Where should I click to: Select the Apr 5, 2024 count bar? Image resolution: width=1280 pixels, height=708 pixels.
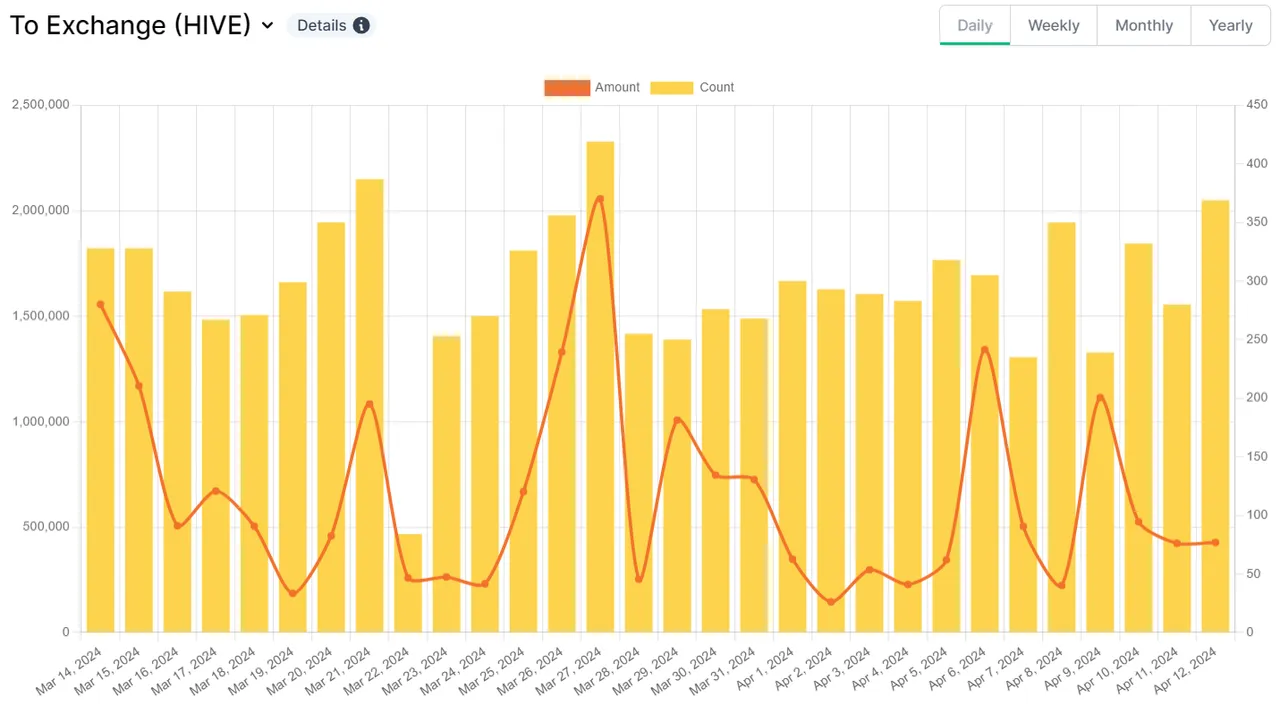point(946,446)
